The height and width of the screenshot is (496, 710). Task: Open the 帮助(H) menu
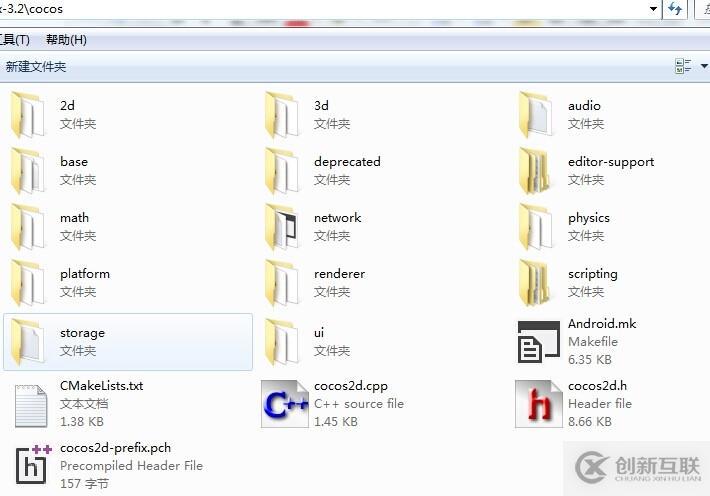point(66,40)
